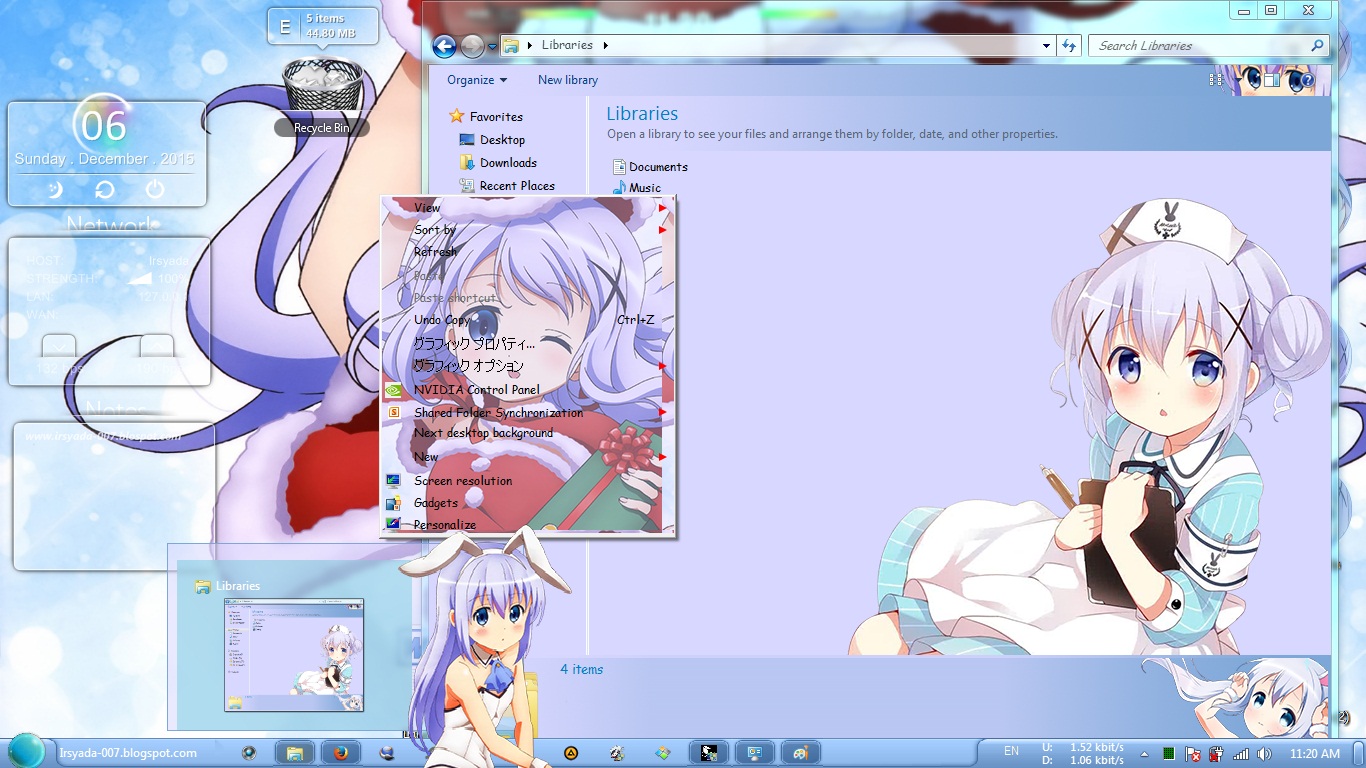Click the explorer Back arrow button
Screen dimensions: 1366x768
(x=444, y=45)
